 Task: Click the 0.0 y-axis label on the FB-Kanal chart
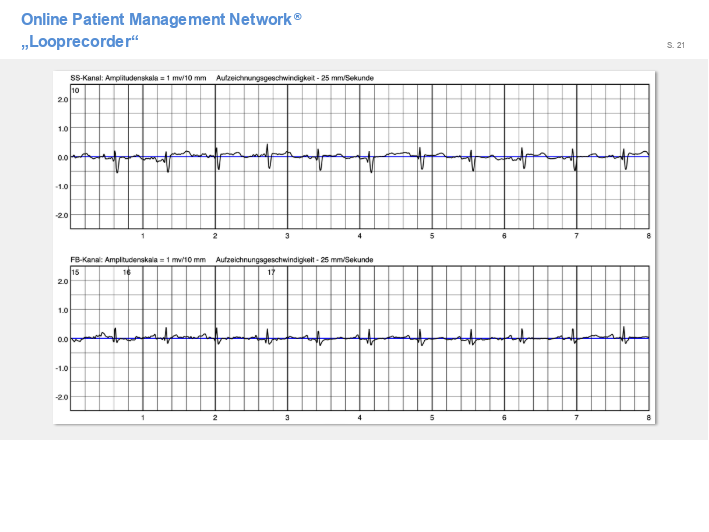click(62, 339)
